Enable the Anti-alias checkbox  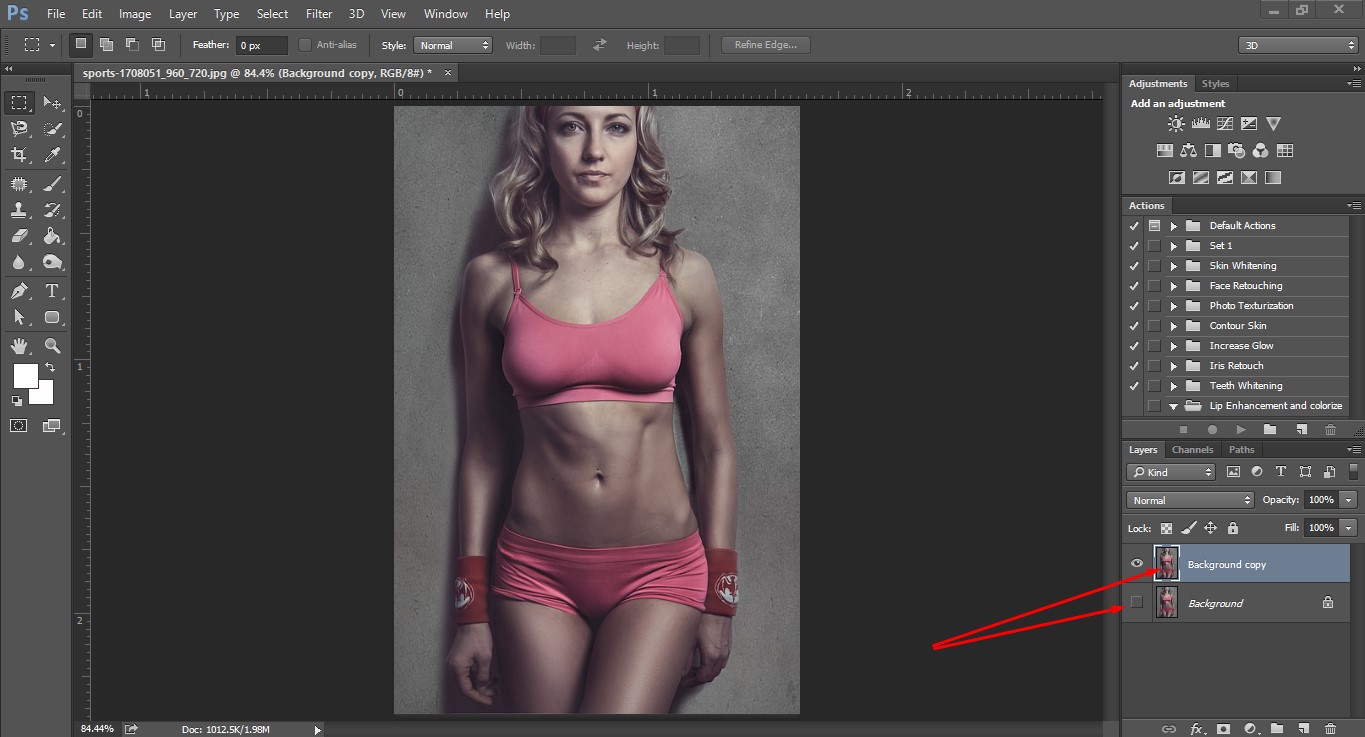pos(305,45)
